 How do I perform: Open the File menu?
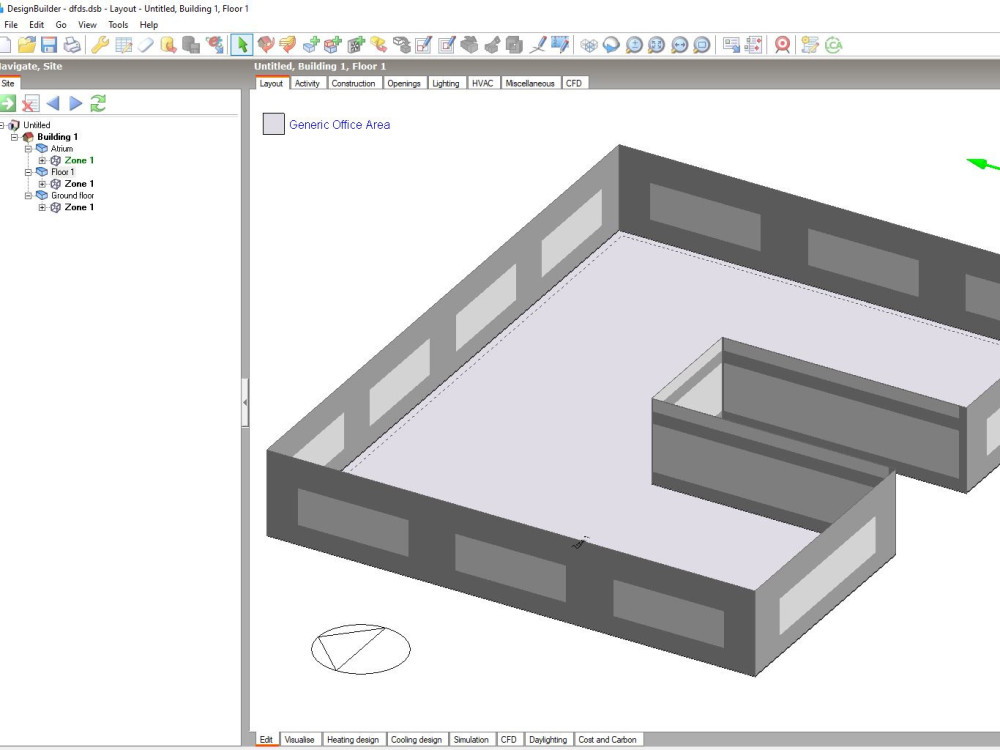coord(11,25)
